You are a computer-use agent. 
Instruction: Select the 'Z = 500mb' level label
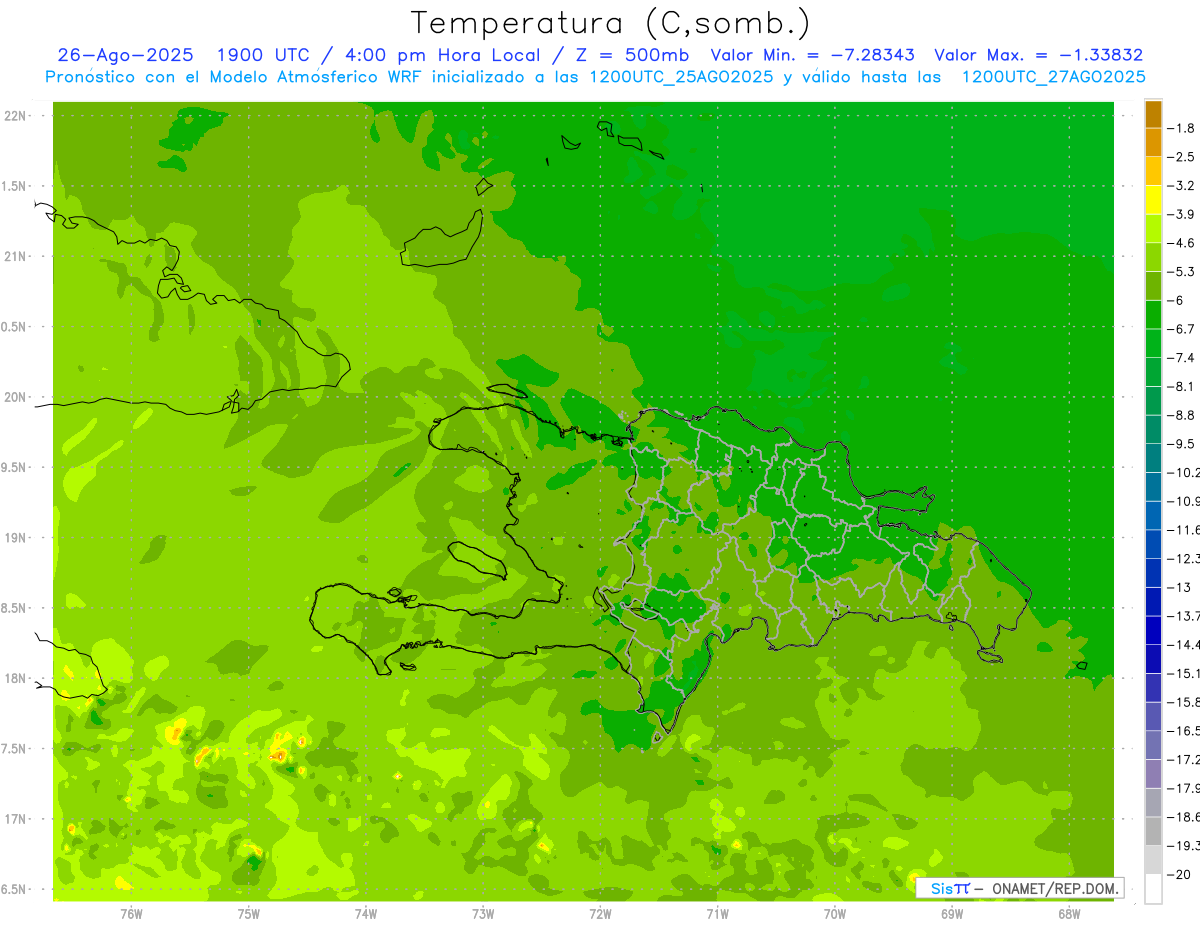[x=630, y=55]
